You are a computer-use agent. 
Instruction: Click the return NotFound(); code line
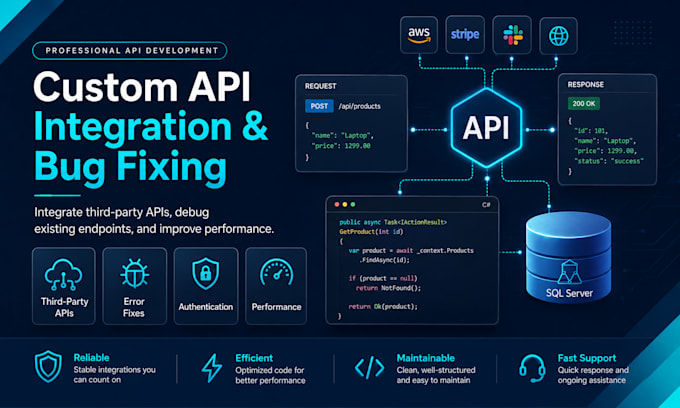389,288
